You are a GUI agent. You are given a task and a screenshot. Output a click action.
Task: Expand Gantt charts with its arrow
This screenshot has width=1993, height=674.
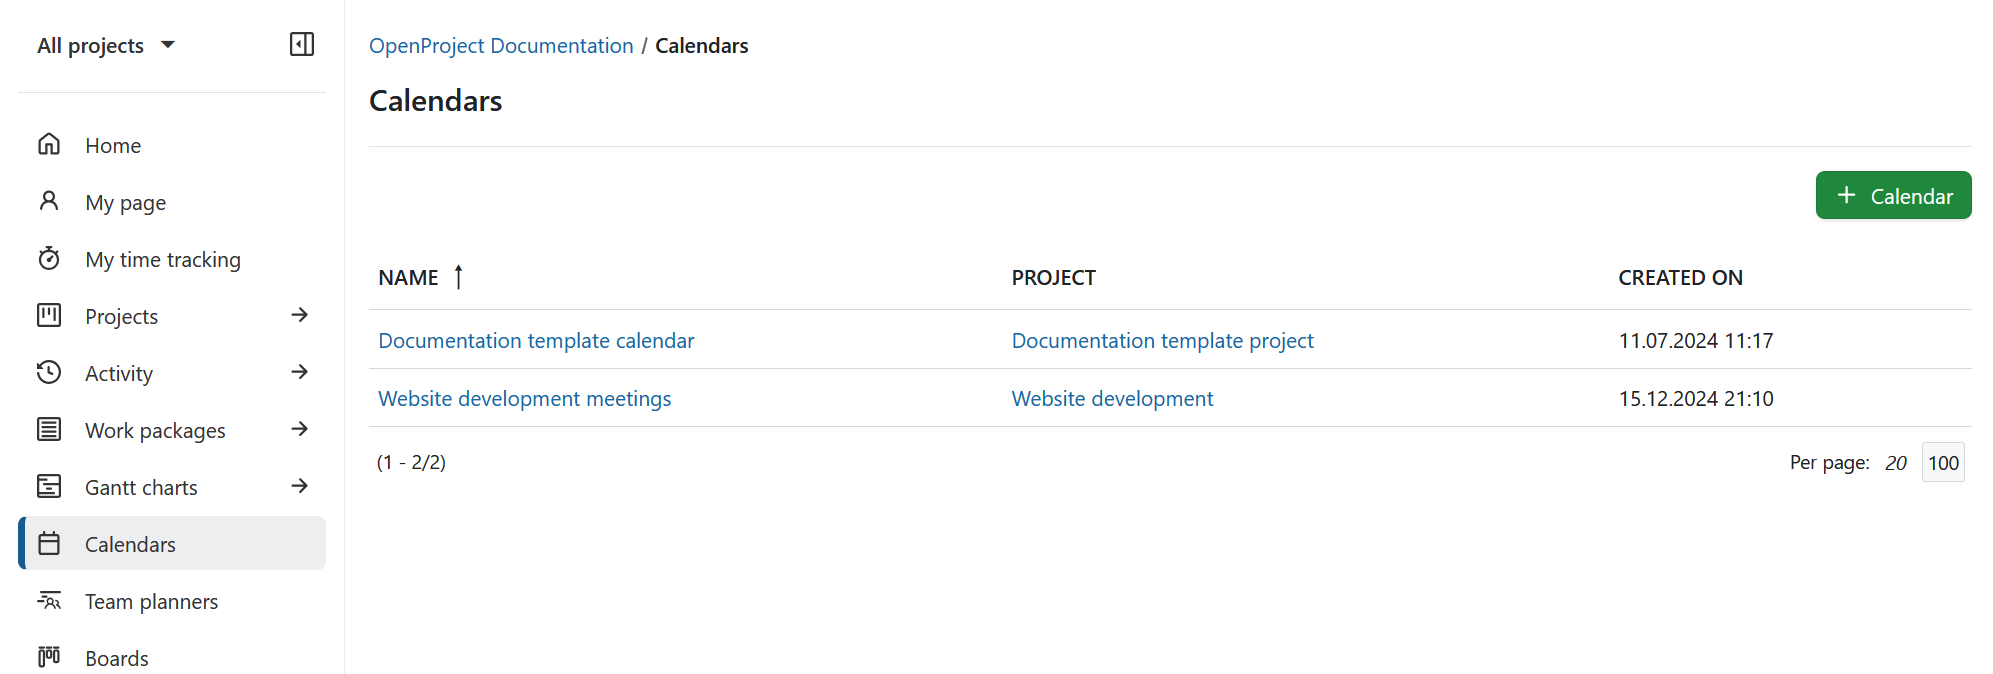point(299,486)
